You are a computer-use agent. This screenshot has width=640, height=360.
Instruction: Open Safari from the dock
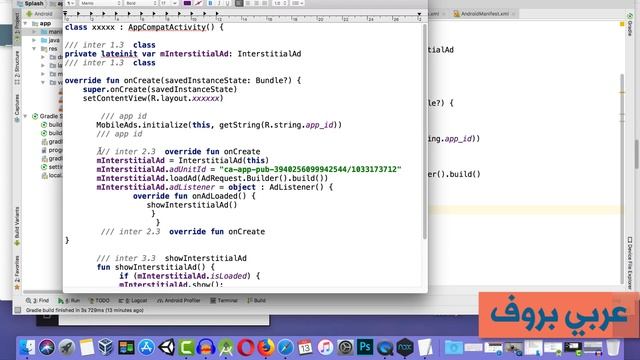tap(285, 347)
